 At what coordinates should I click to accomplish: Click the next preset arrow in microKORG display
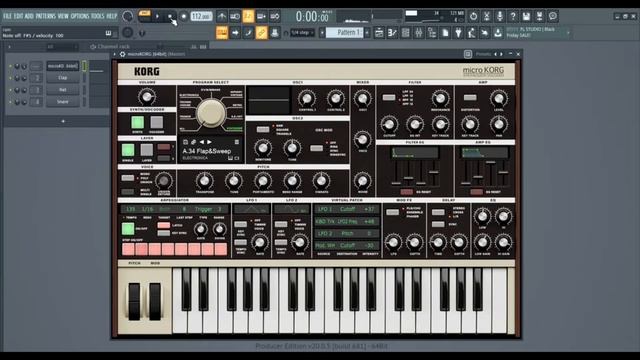click(209, 142)
